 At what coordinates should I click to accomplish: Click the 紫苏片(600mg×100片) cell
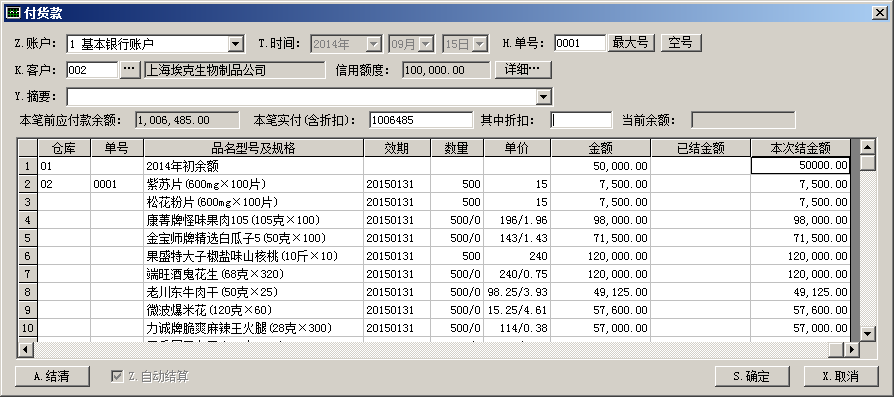tap(254, 184)
